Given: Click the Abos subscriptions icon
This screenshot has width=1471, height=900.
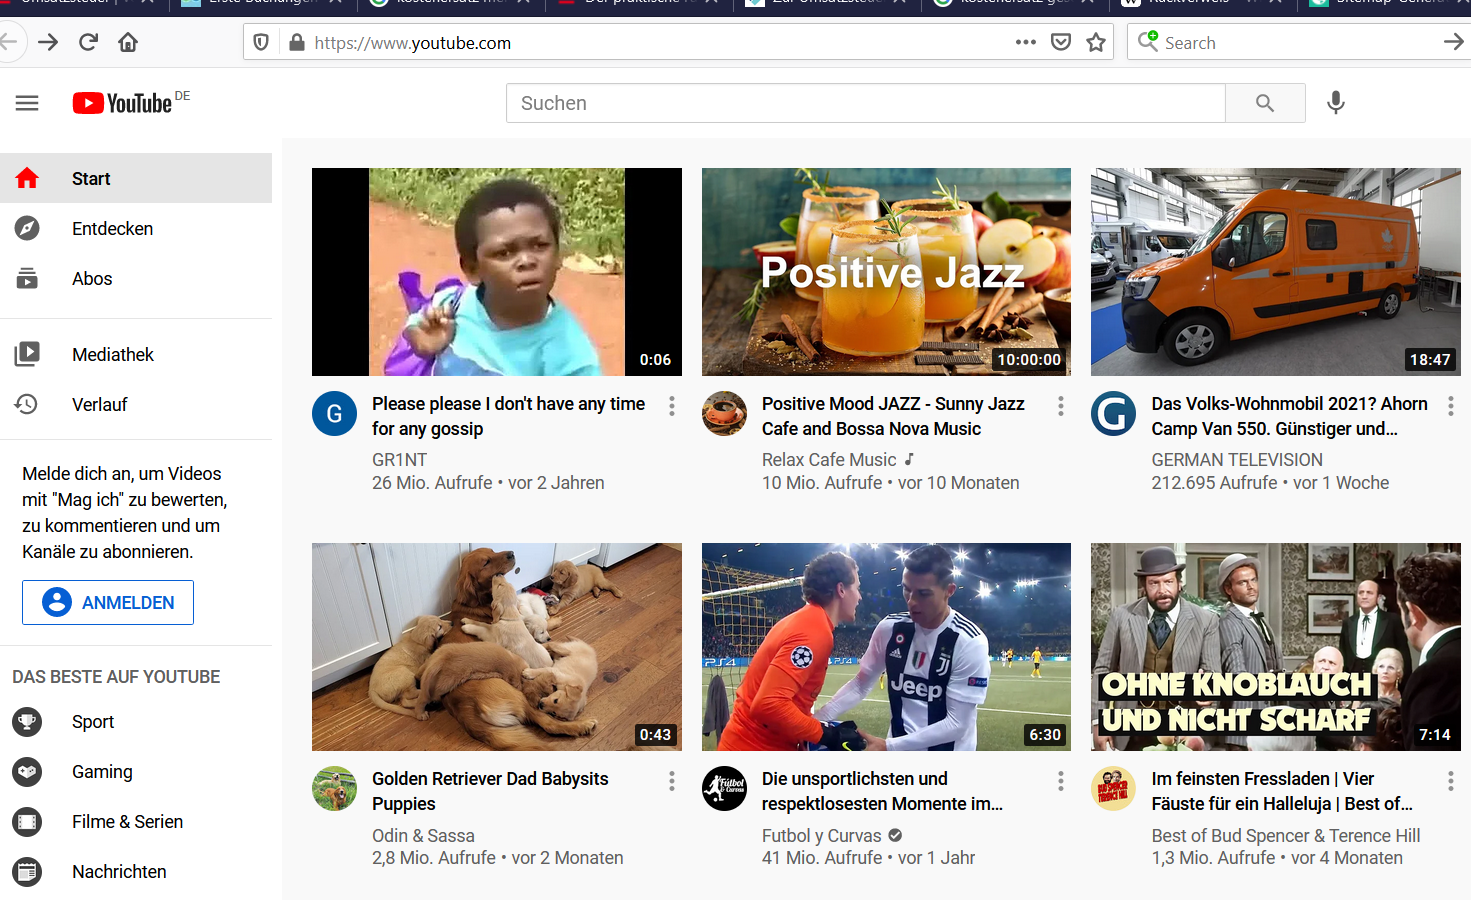Looking at the screenshot, I should [x=27, y=278].
